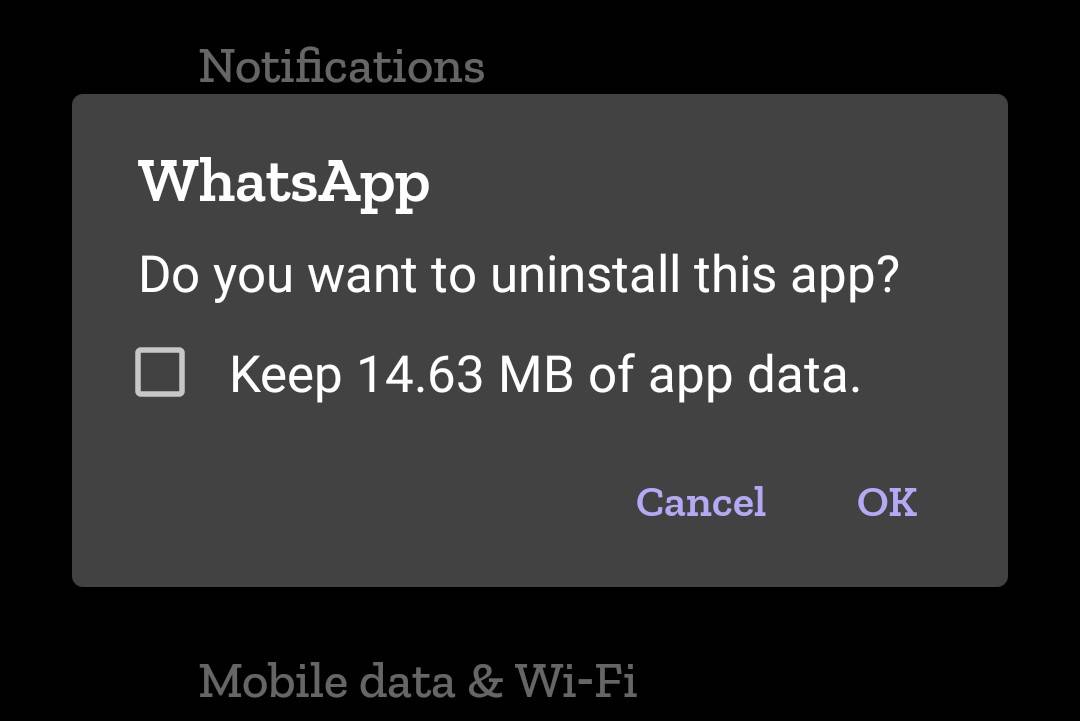Tap the dimmed Notifications heading
1080x721 pixels.
coord(341,67)
